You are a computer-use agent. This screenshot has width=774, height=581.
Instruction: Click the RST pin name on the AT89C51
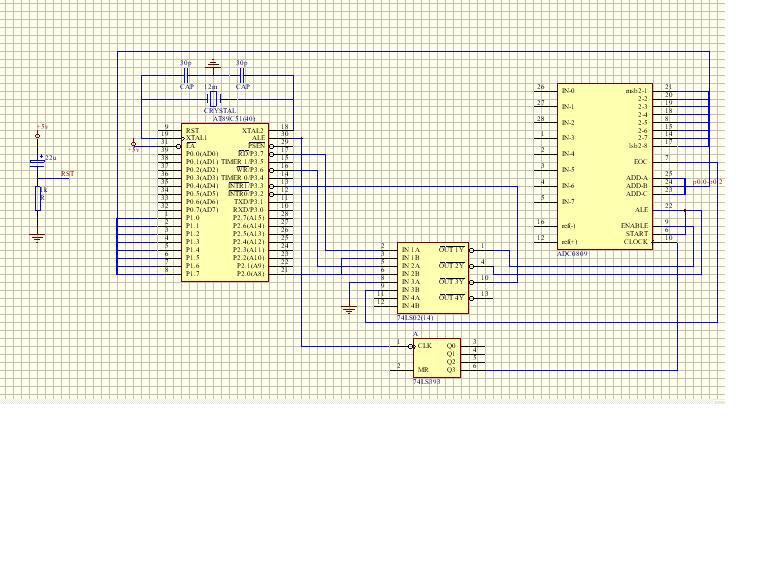click(193, 130)
